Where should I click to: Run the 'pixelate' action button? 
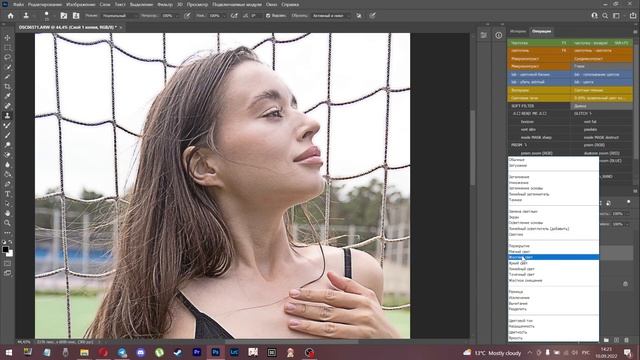coord(602,129)
